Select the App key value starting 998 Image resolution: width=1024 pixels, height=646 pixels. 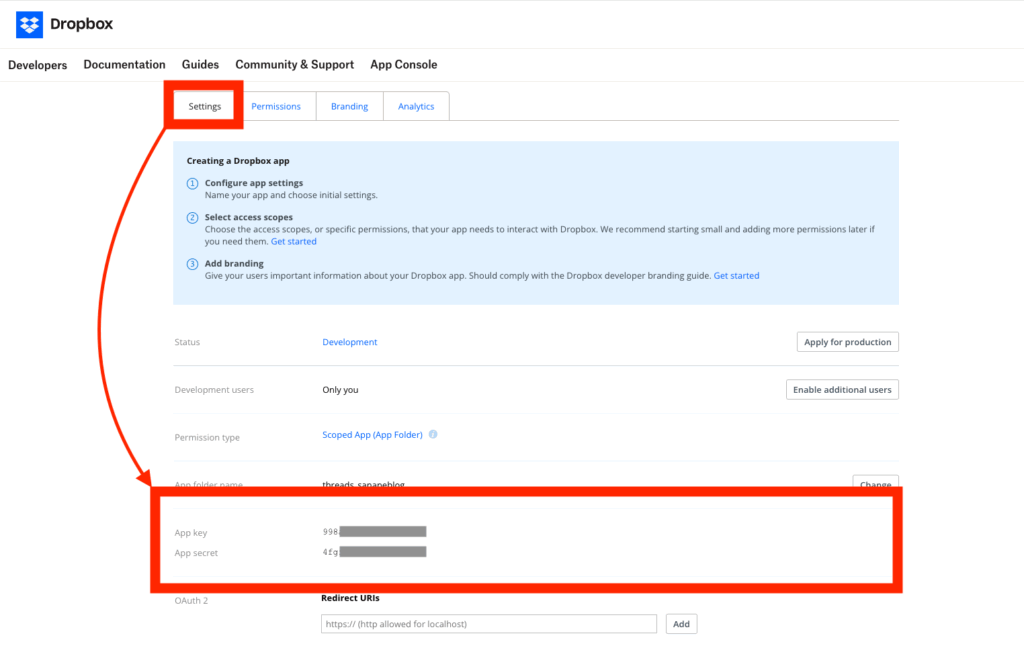click(x=374, y=532)
